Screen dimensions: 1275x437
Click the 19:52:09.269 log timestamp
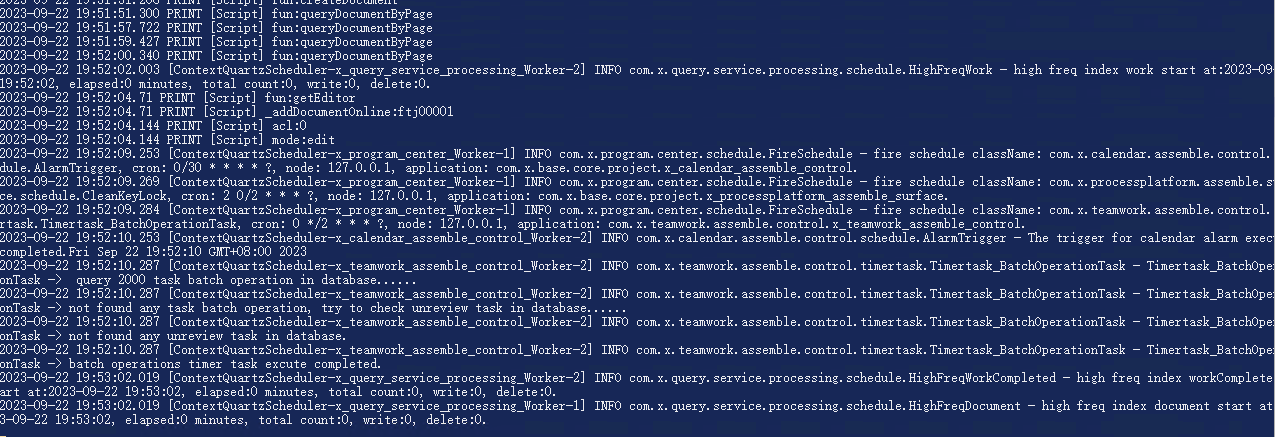pyautogui.click(x=80, y=182)
